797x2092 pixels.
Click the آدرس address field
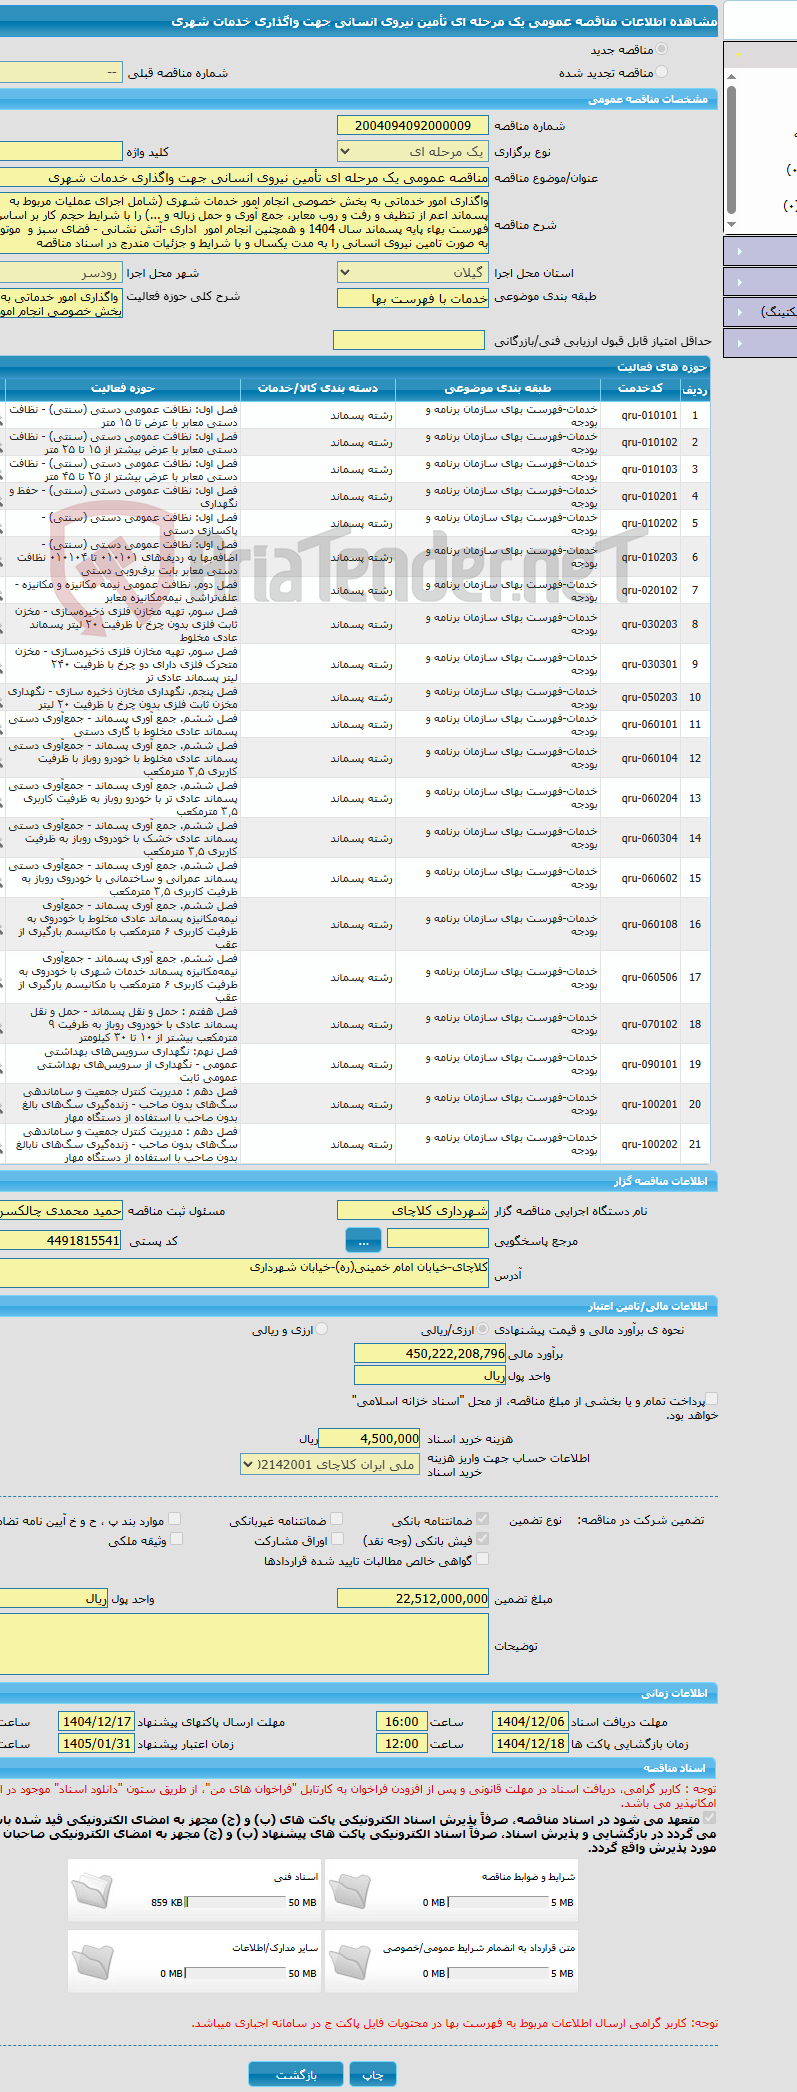point(244,1273)
